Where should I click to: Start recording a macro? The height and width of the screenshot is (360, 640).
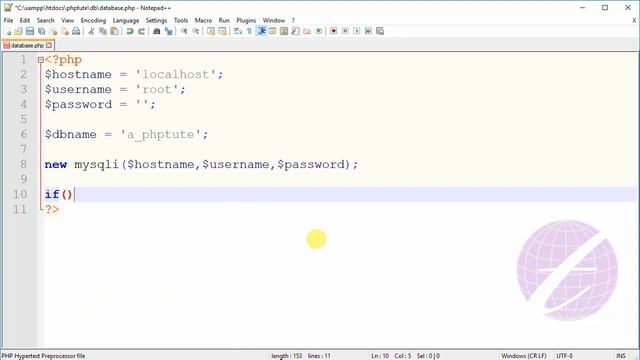click(x=333, y=31)
